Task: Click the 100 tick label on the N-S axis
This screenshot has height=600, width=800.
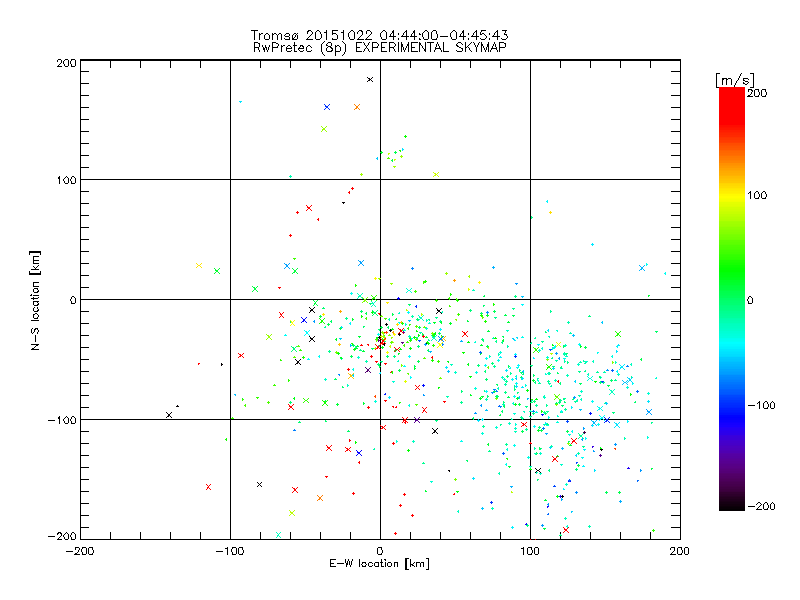Action: tap(66, 180)
